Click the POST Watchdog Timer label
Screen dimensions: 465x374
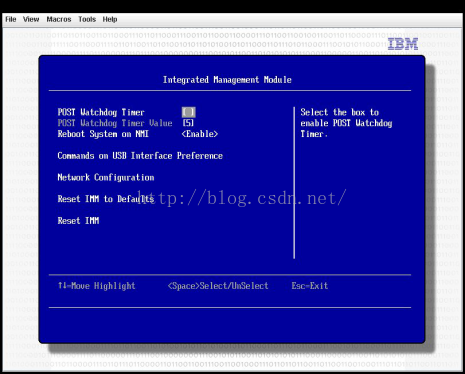click(x=101, y=112)
